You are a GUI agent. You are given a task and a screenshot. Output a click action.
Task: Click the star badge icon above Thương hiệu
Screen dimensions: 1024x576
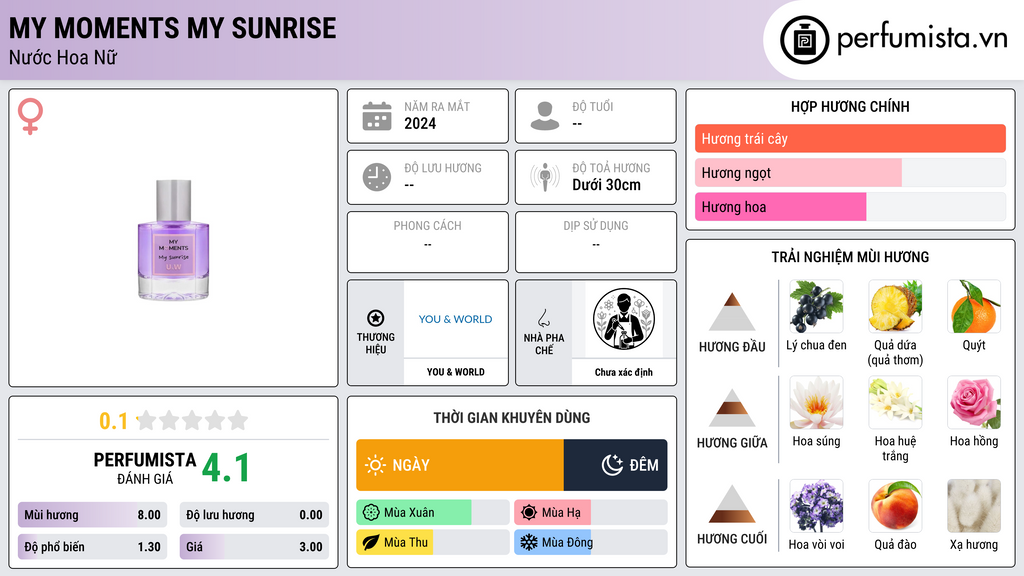tap(376, 318)
